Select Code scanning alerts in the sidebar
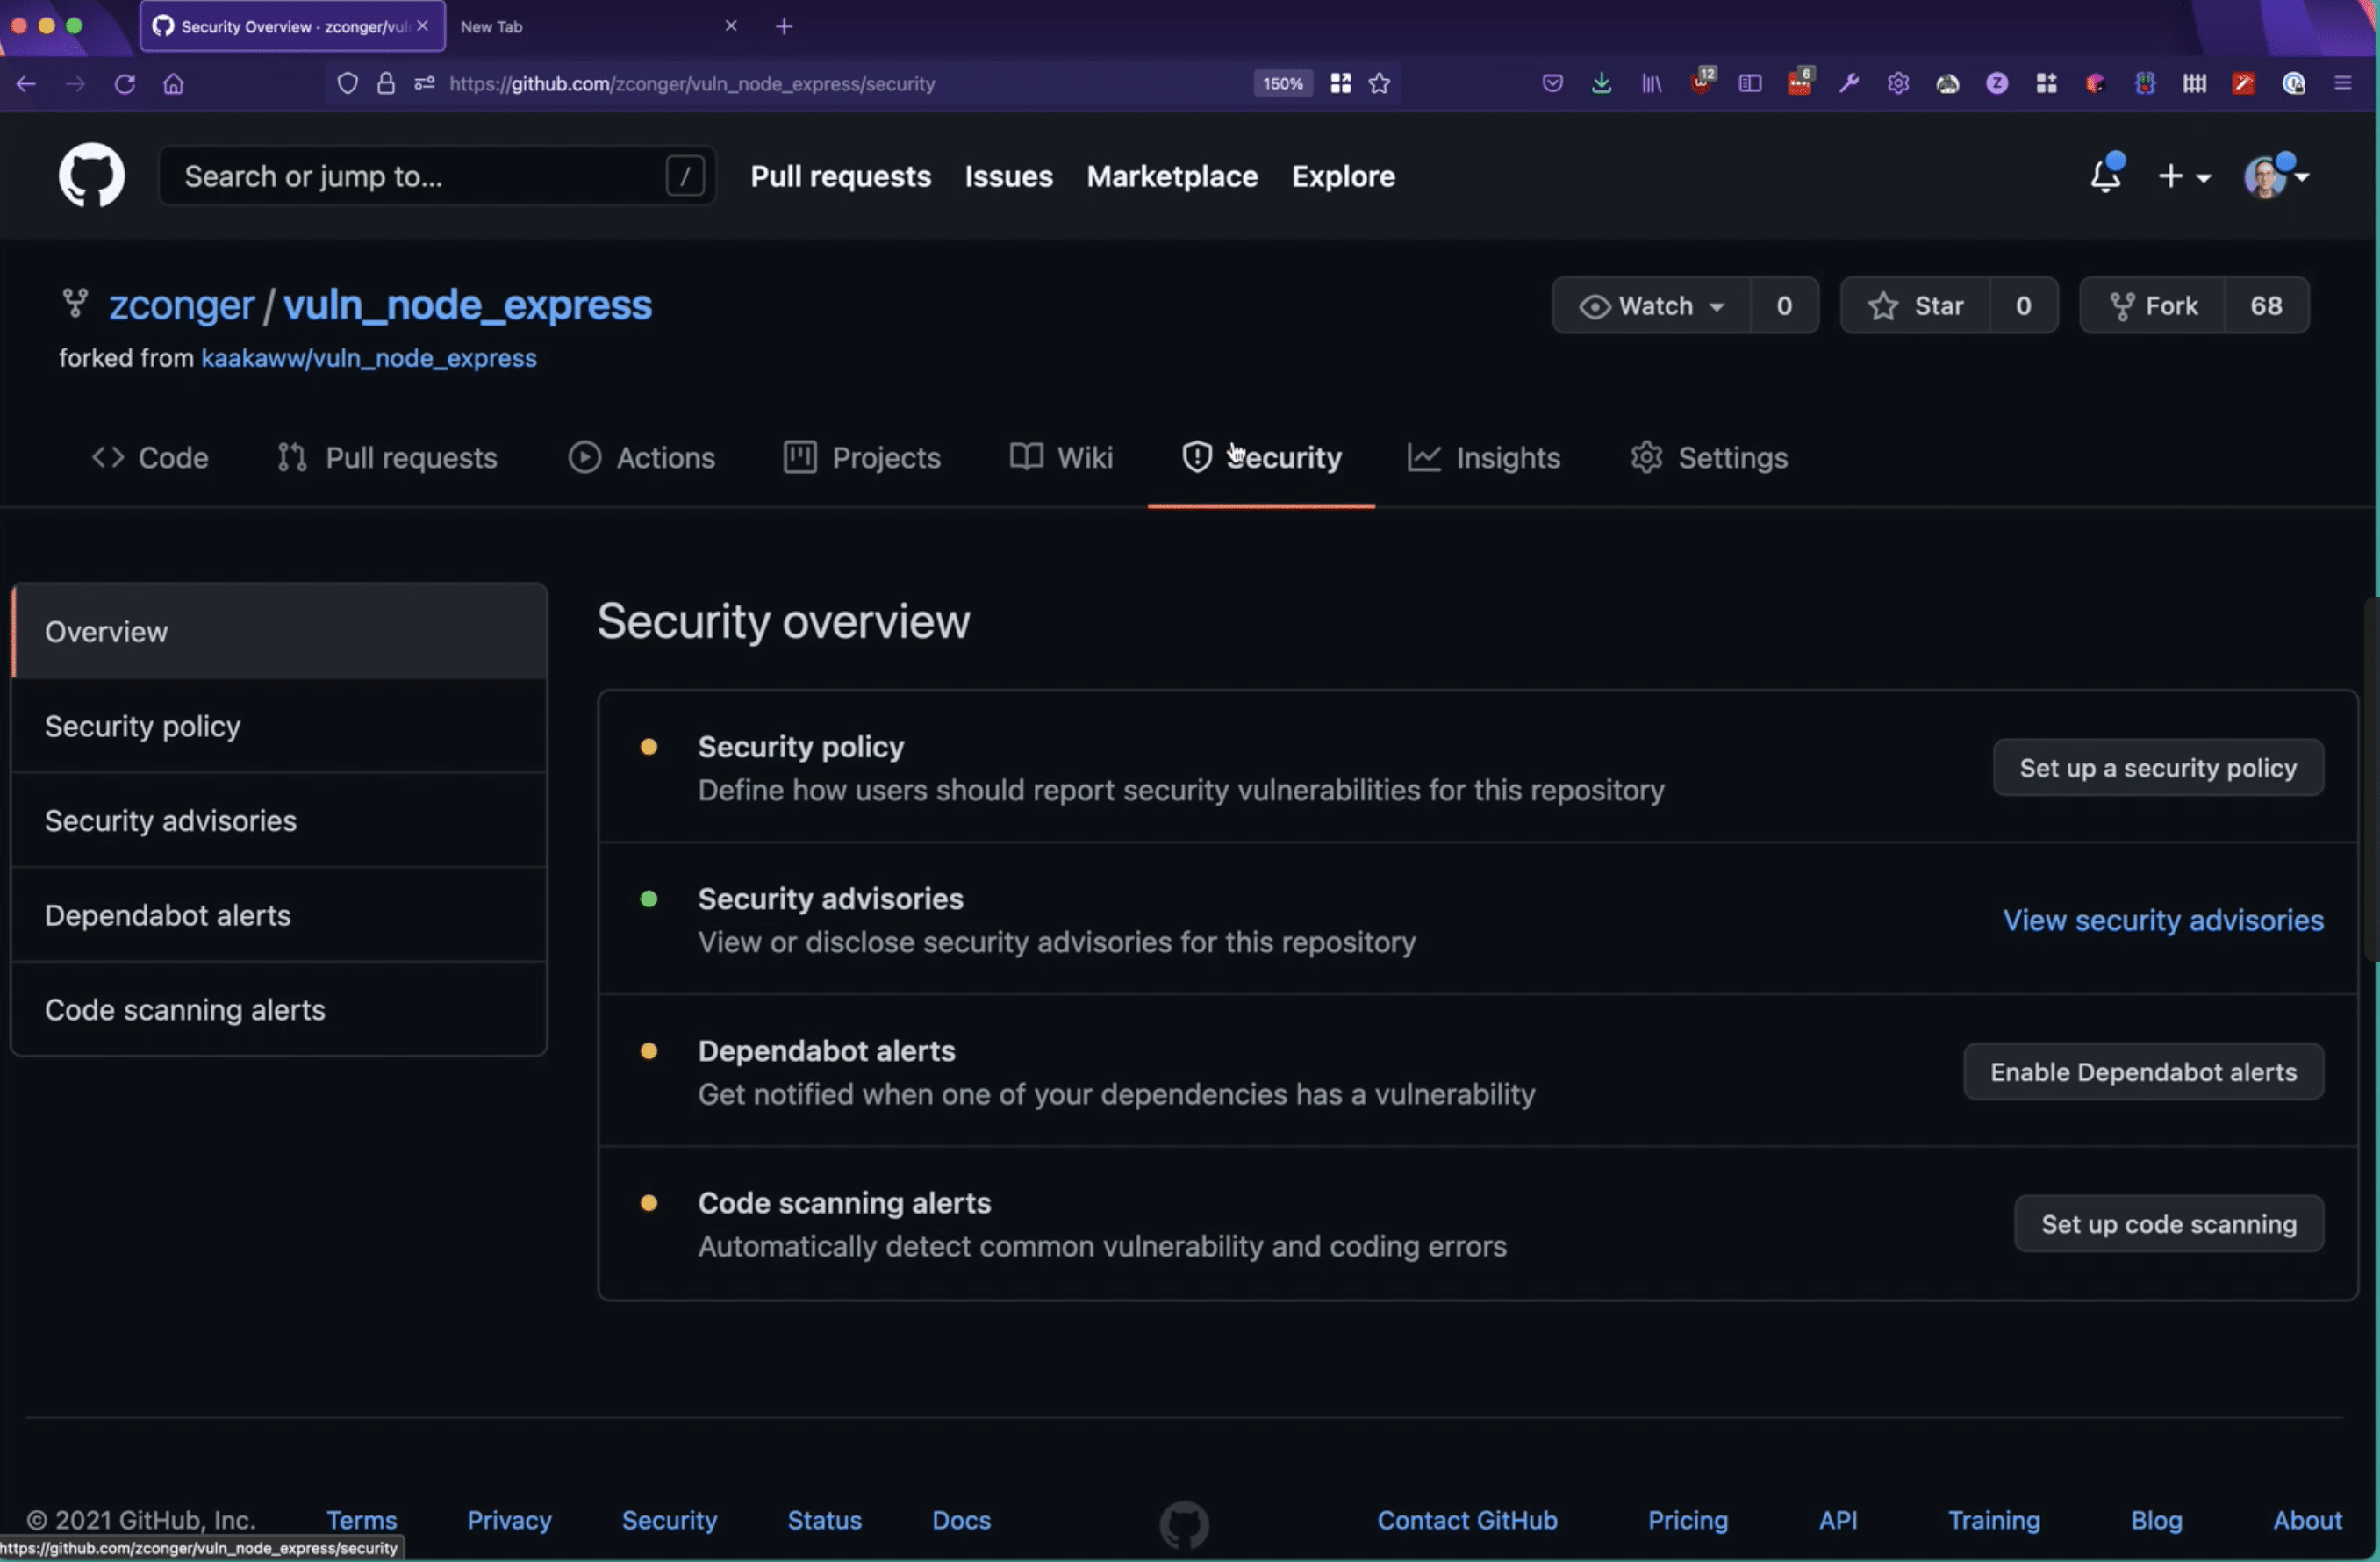The width and height of the screenshot is (2380, 1562). coord(279,1009)
